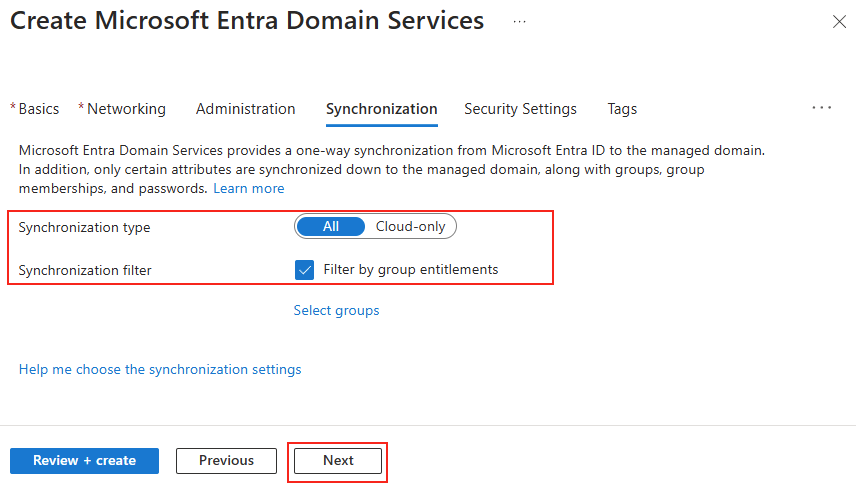Click the Select groups link
The width and height of the screenshot is (856, 484).
tap(336, 310)
